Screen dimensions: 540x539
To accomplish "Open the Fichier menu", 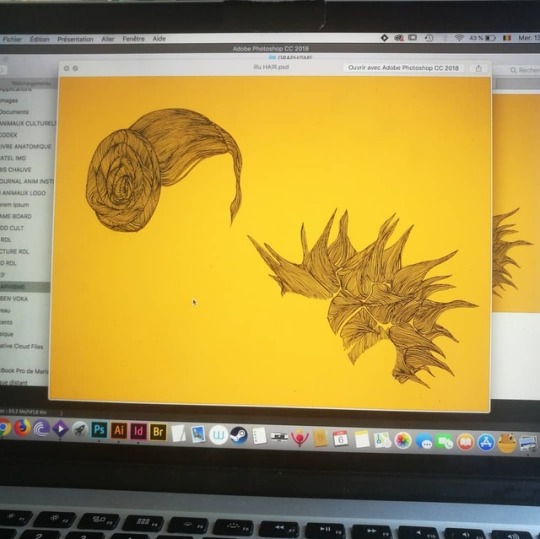I will tap(12, 39).
